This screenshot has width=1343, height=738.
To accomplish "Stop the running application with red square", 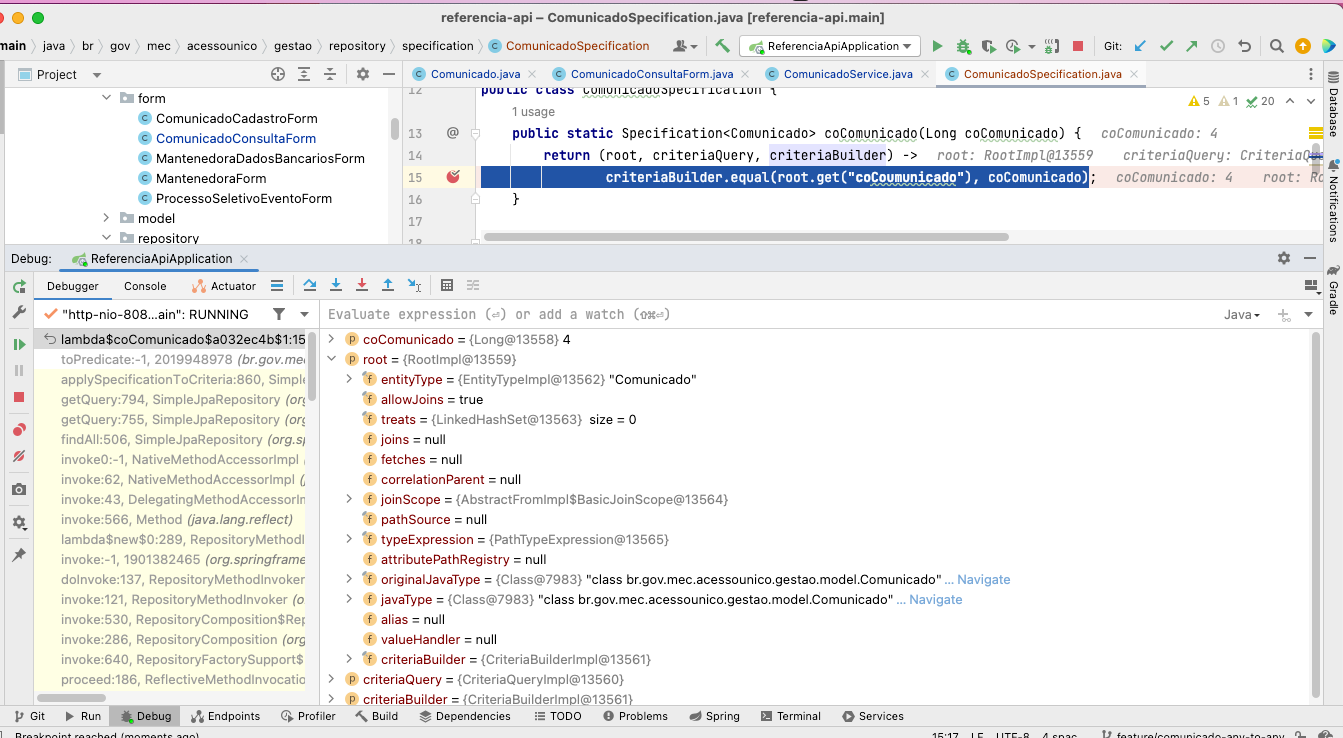I will click(x=1078, y=46).
